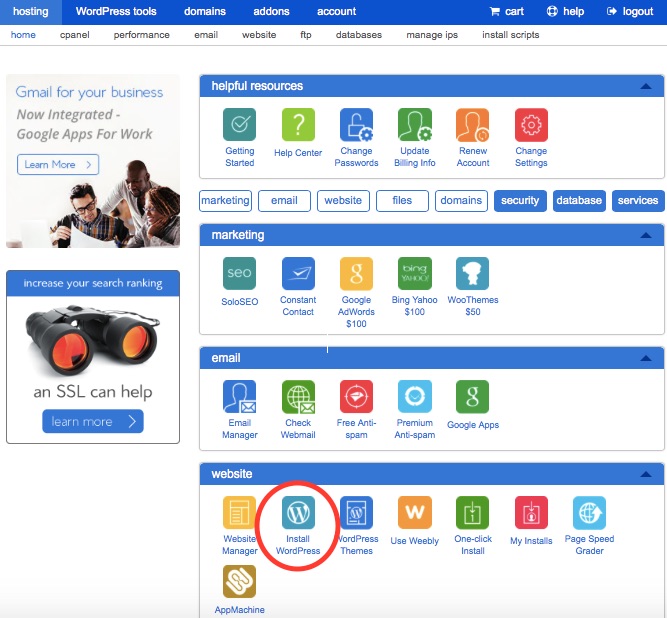
Task: Toggle the services filter button
Action: coord(638,201)
